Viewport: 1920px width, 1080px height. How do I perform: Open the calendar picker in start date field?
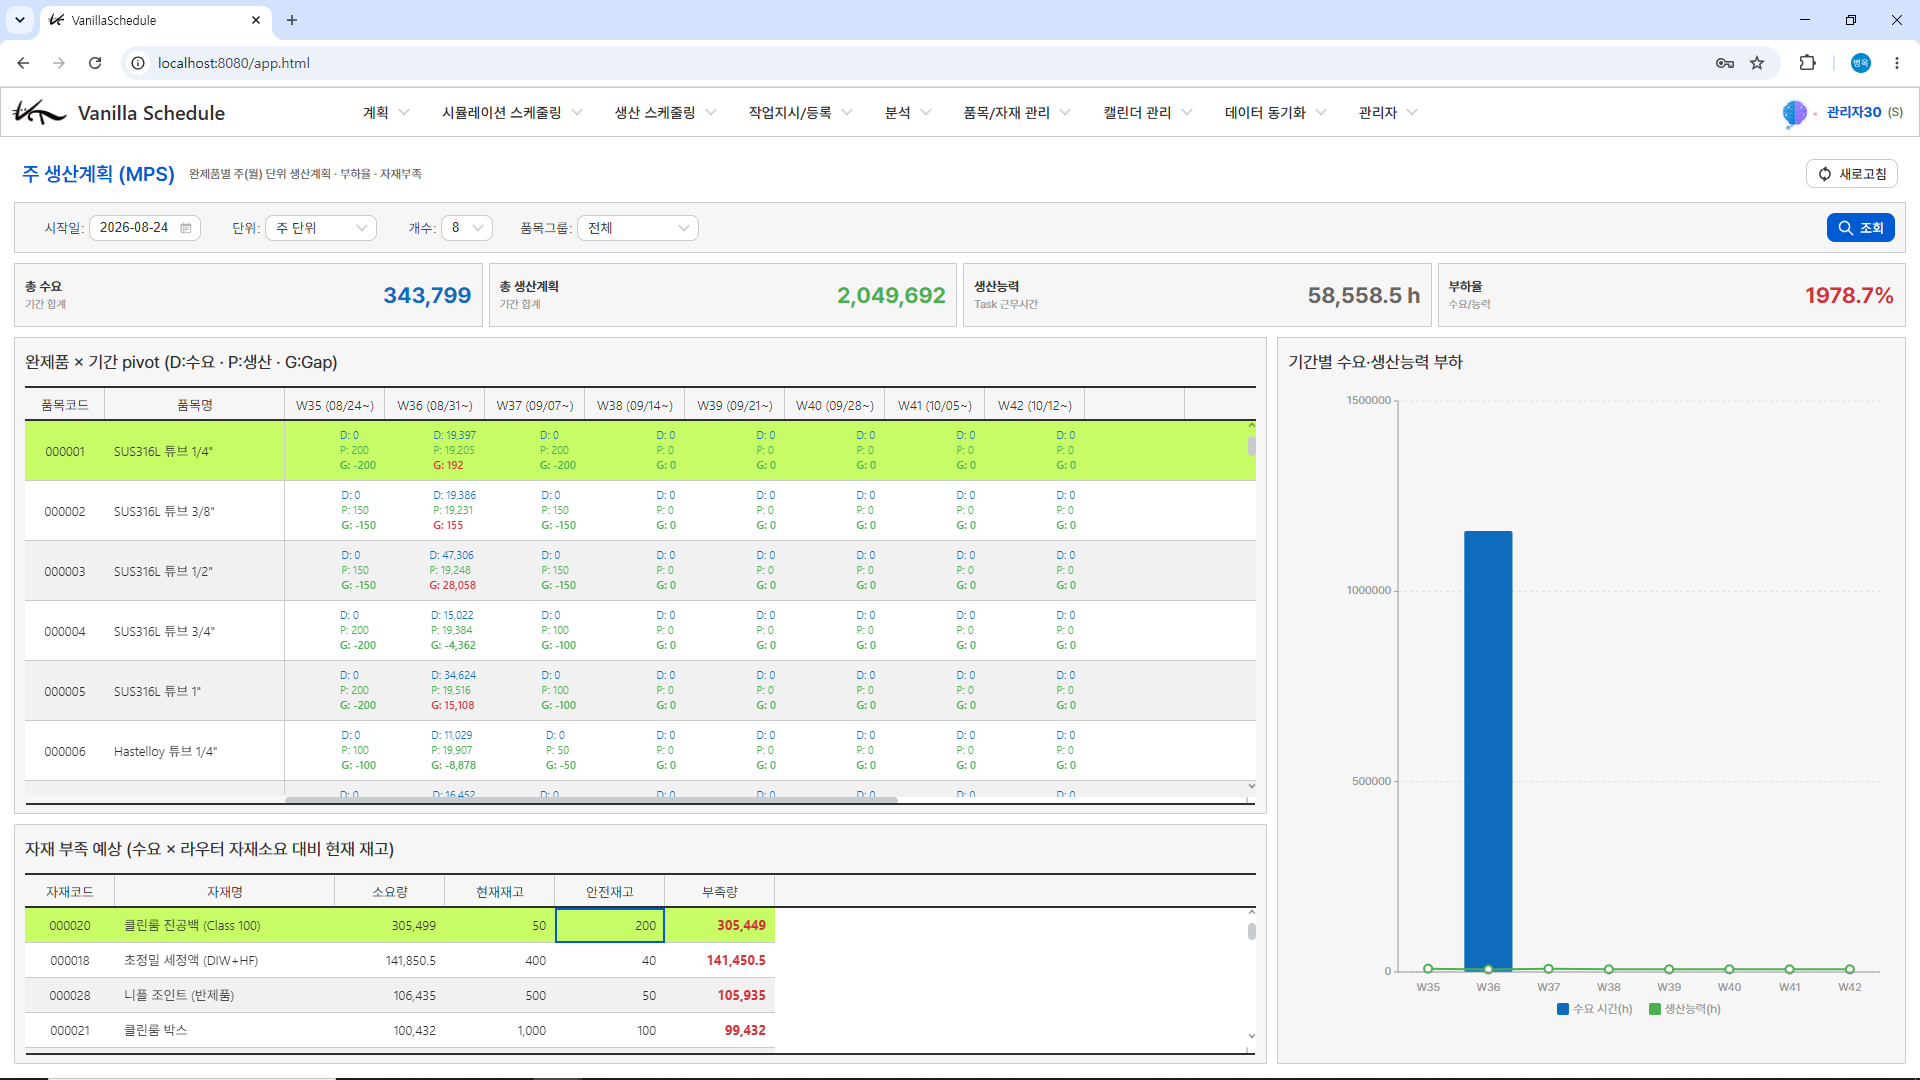click(186, 228)
